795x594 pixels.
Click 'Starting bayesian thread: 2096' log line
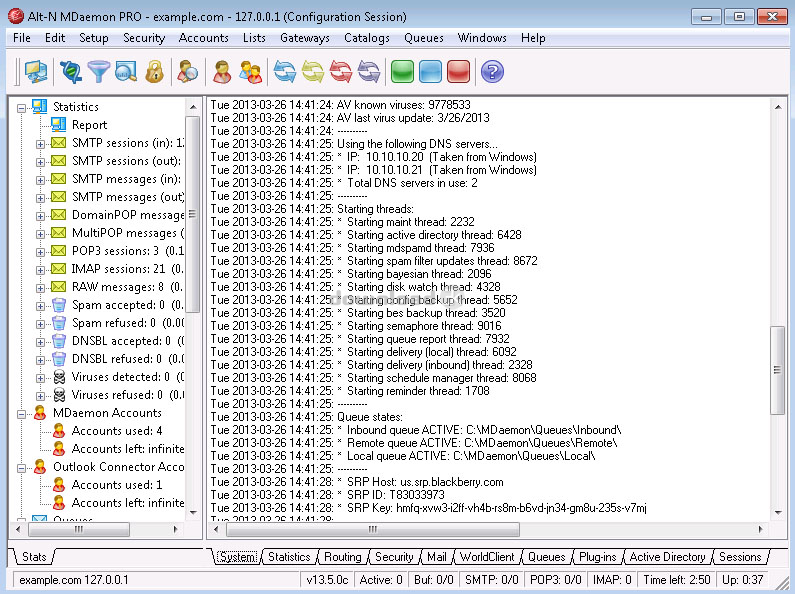419,274
